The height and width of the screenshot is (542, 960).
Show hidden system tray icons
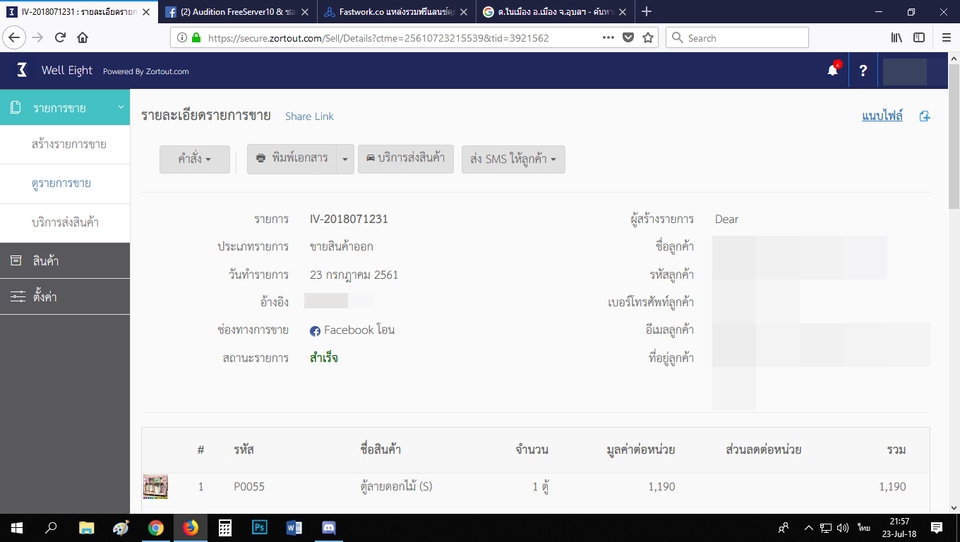(x=808, y=527)
